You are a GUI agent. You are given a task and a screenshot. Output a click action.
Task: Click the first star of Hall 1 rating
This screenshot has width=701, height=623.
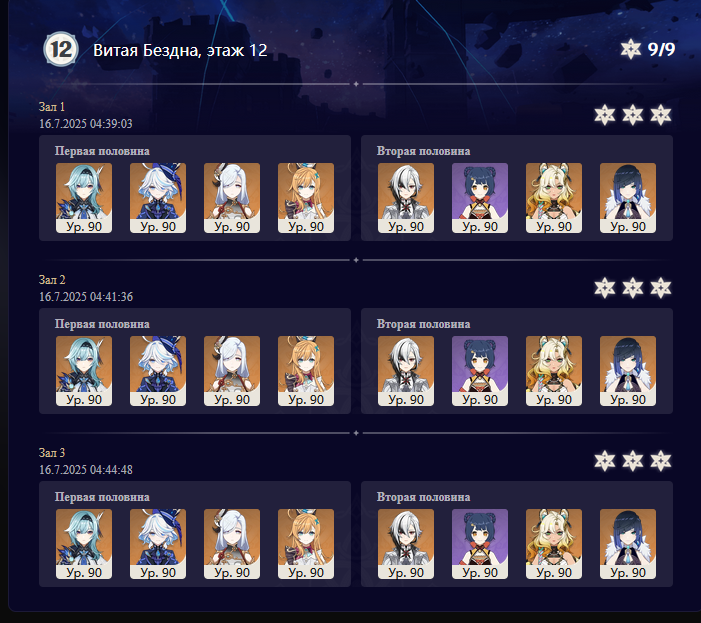(x=604, y=115)
